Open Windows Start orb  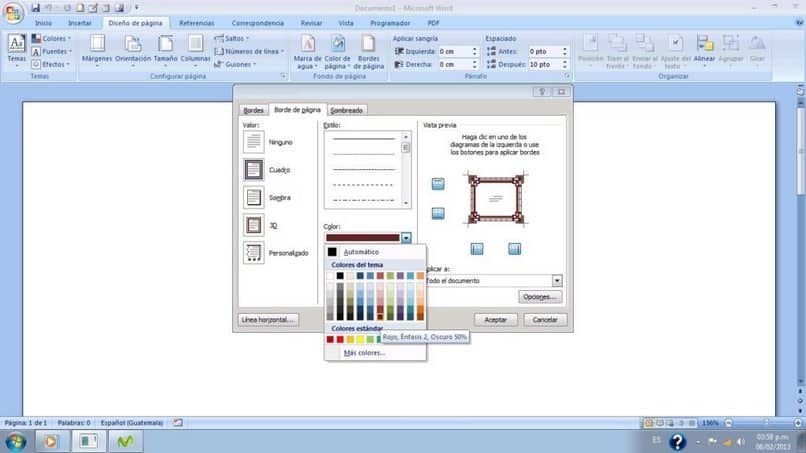[16, 442]
